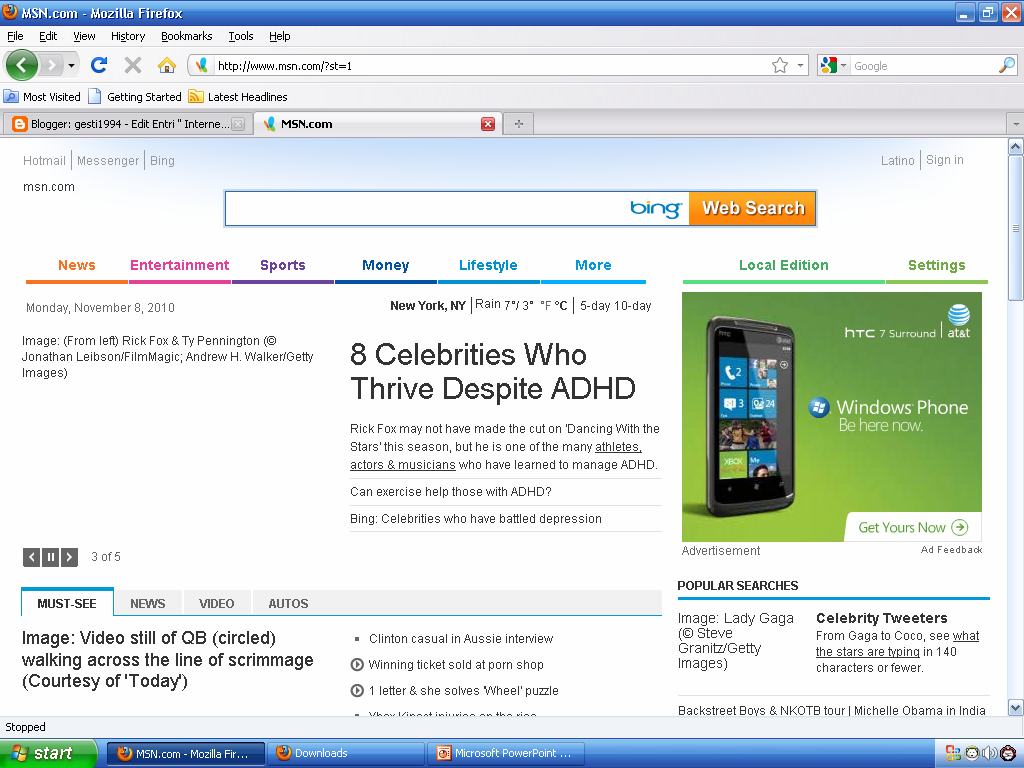Click the Stop loading X icon

(x=133, y=65)
